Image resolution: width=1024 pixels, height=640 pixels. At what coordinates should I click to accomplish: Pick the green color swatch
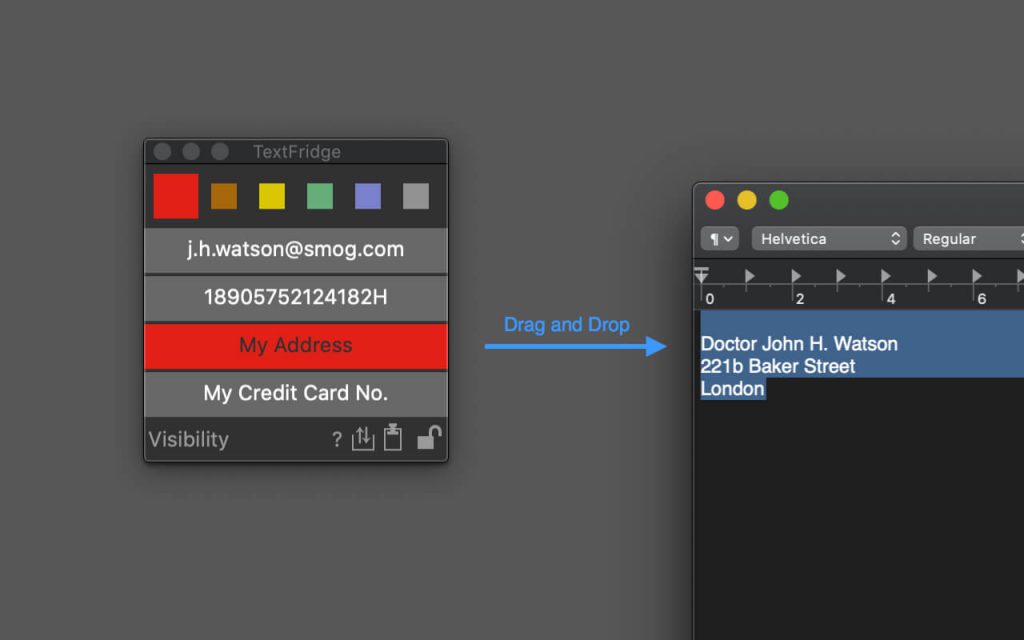(320, 196)
